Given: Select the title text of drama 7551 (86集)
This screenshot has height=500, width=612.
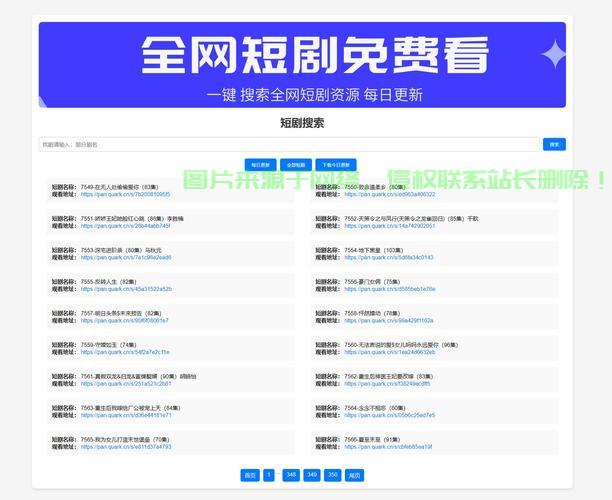Looking at the screenshot, I should [x=132, y=219].
